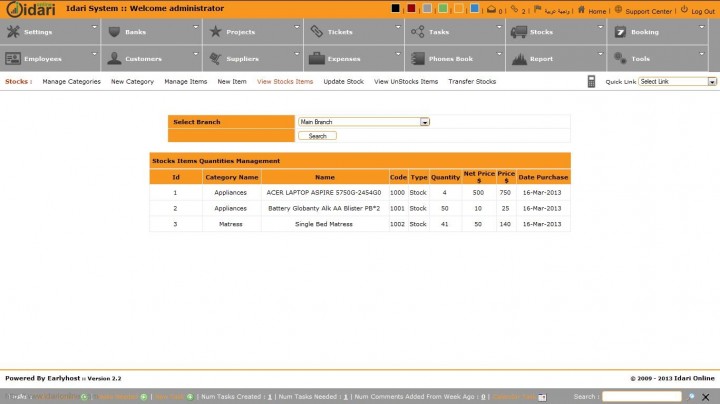The image size is (720, 404).
Task: Select the black theme color swatch
Action: (395, 8)
